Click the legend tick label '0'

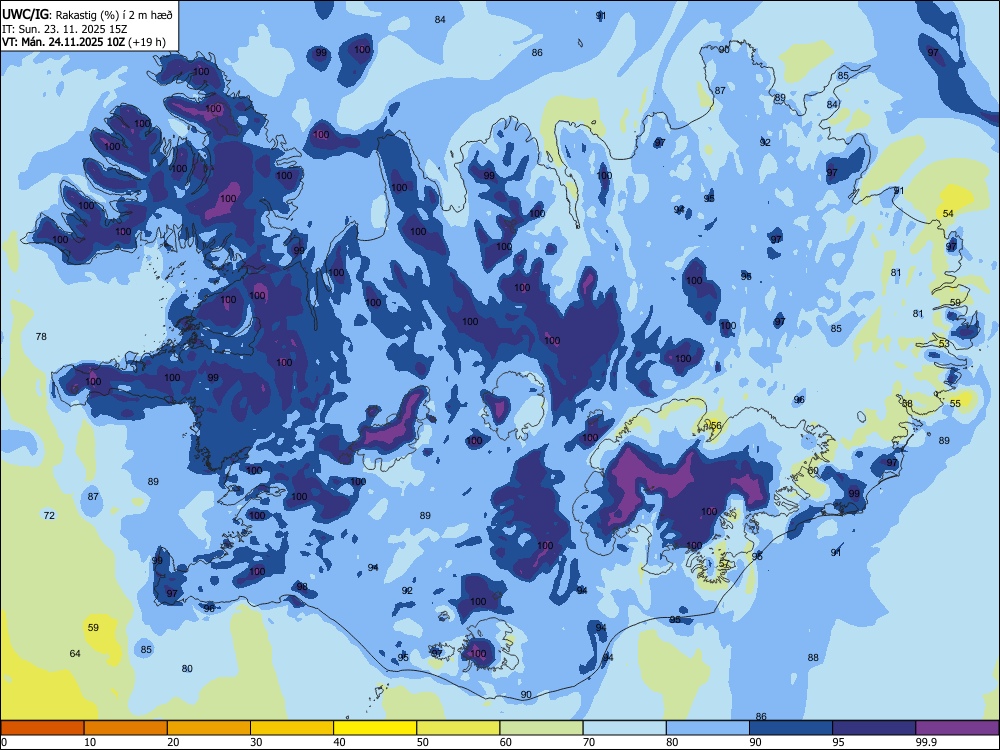click(4, 742)
